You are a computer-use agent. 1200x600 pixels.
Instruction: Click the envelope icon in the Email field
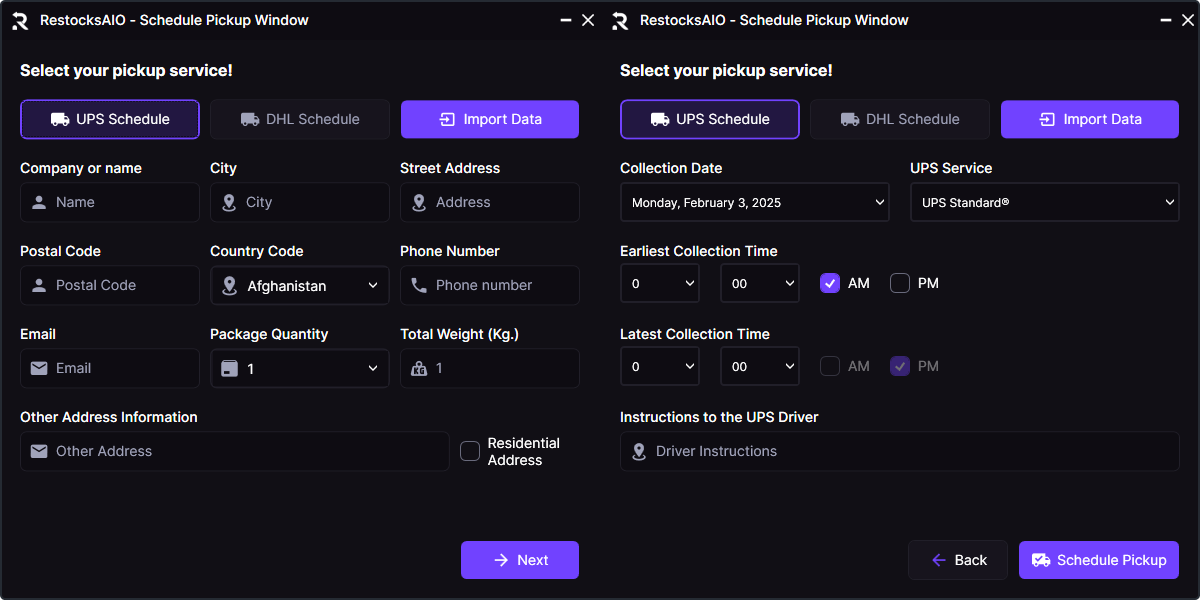point(39,368)
